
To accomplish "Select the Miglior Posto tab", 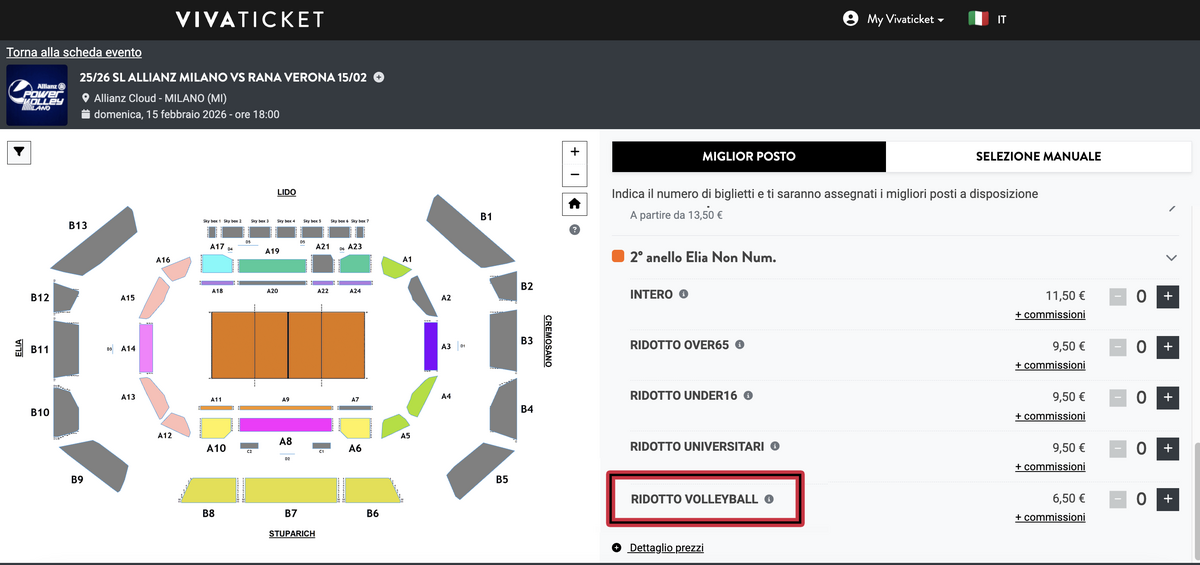I will pyautogui.click(x=749, y=157).
